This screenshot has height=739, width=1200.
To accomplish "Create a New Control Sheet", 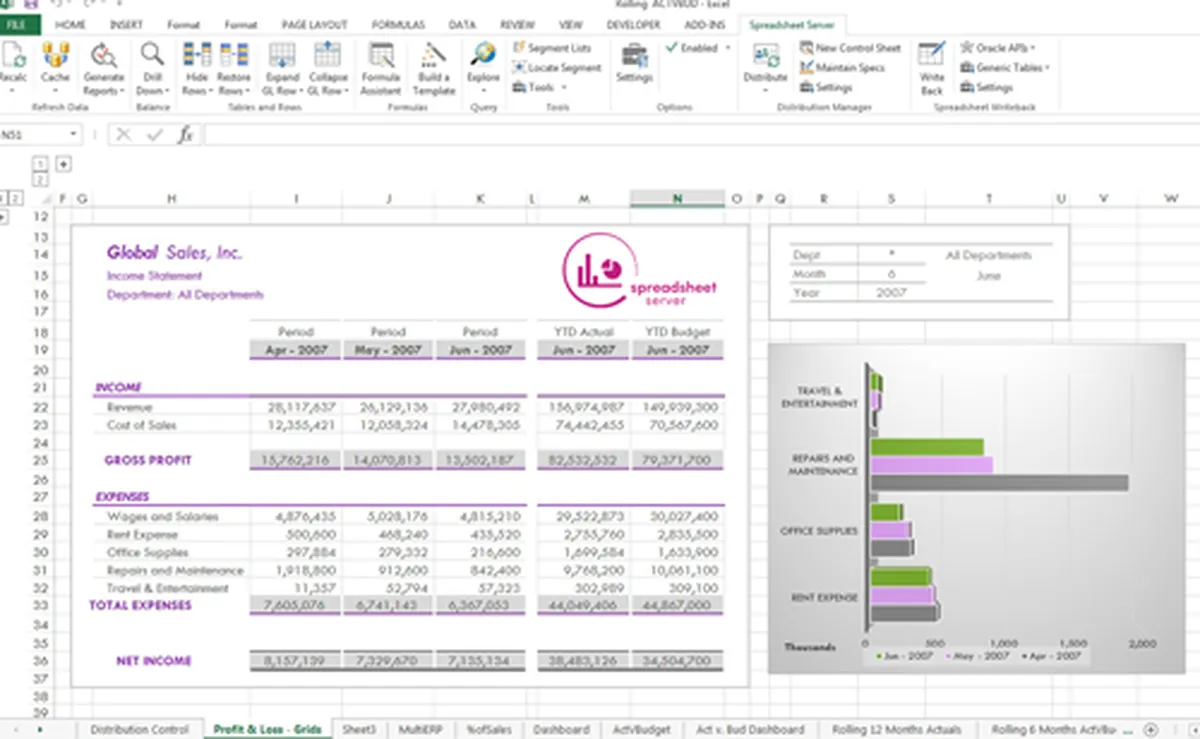I will 850,48.
